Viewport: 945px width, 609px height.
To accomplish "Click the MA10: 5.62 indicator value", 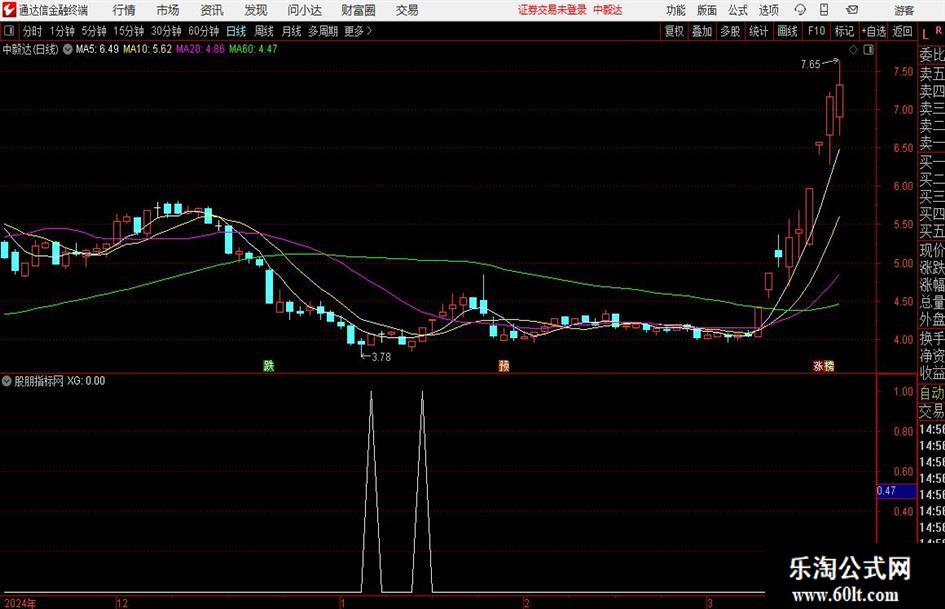I will click(148, 49).
